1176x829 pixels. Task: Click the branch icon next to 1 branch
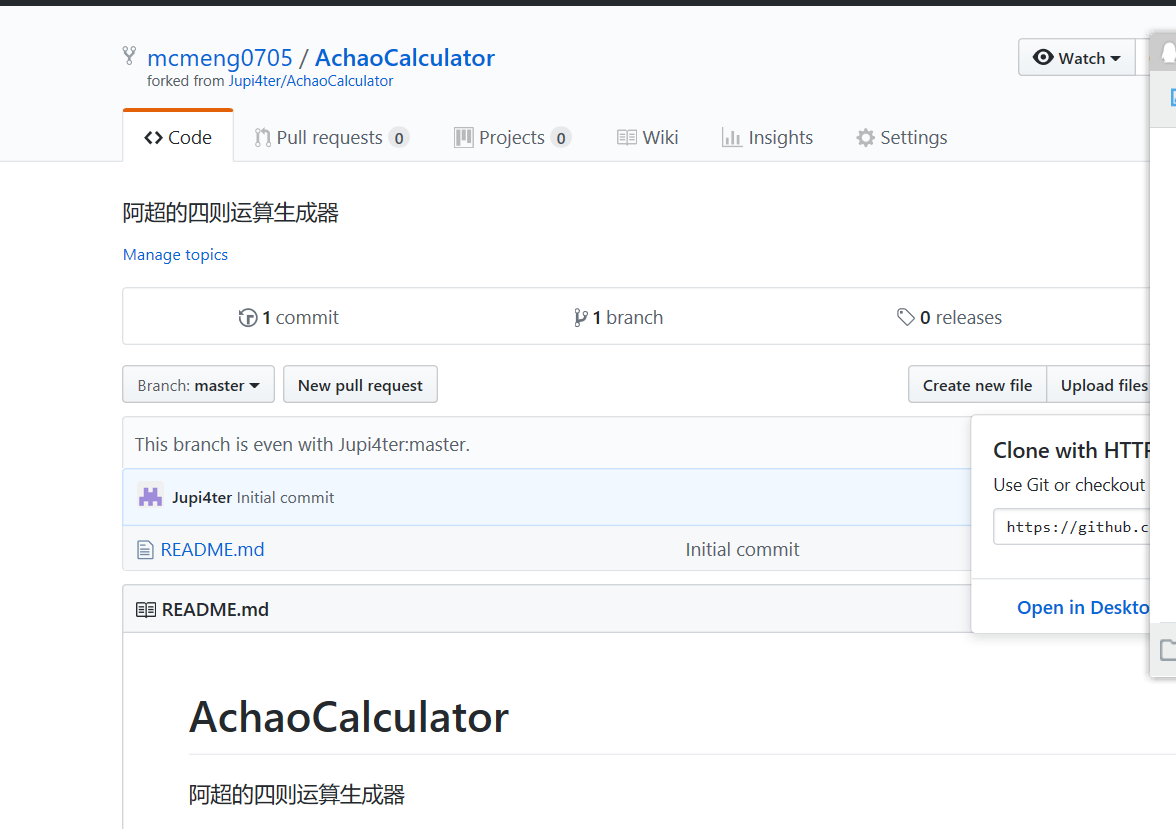pyautogui.click(x=580, y=318)
